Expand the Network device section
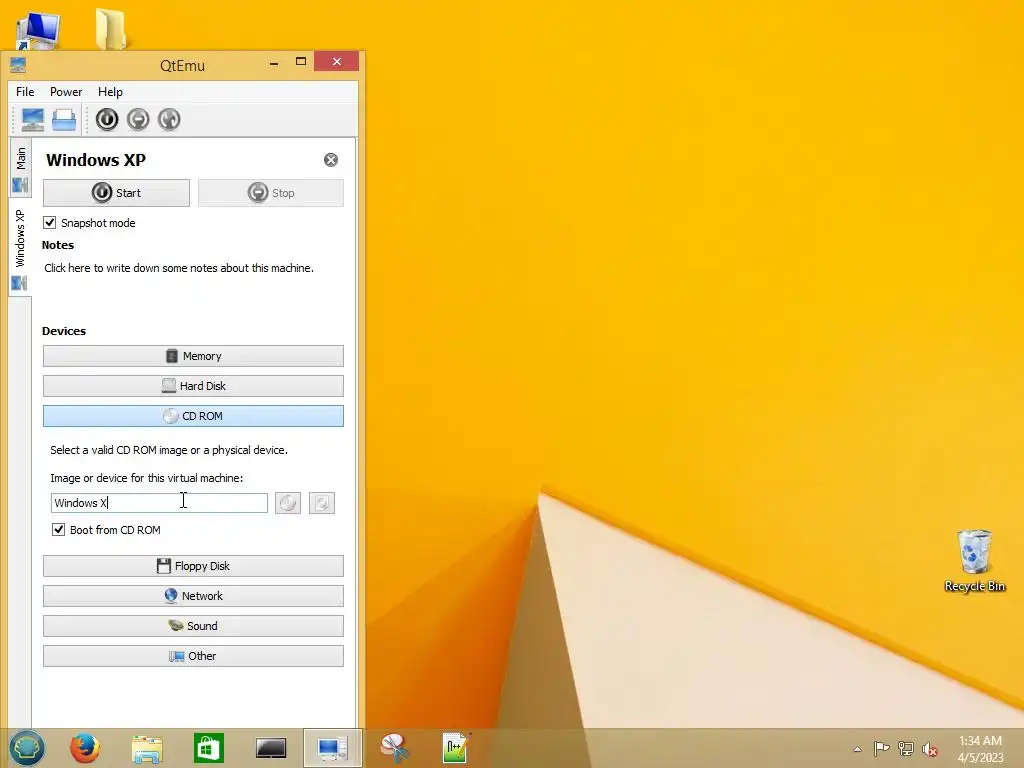The width and height of the screenshot is (1024, 768). (193, 596)
